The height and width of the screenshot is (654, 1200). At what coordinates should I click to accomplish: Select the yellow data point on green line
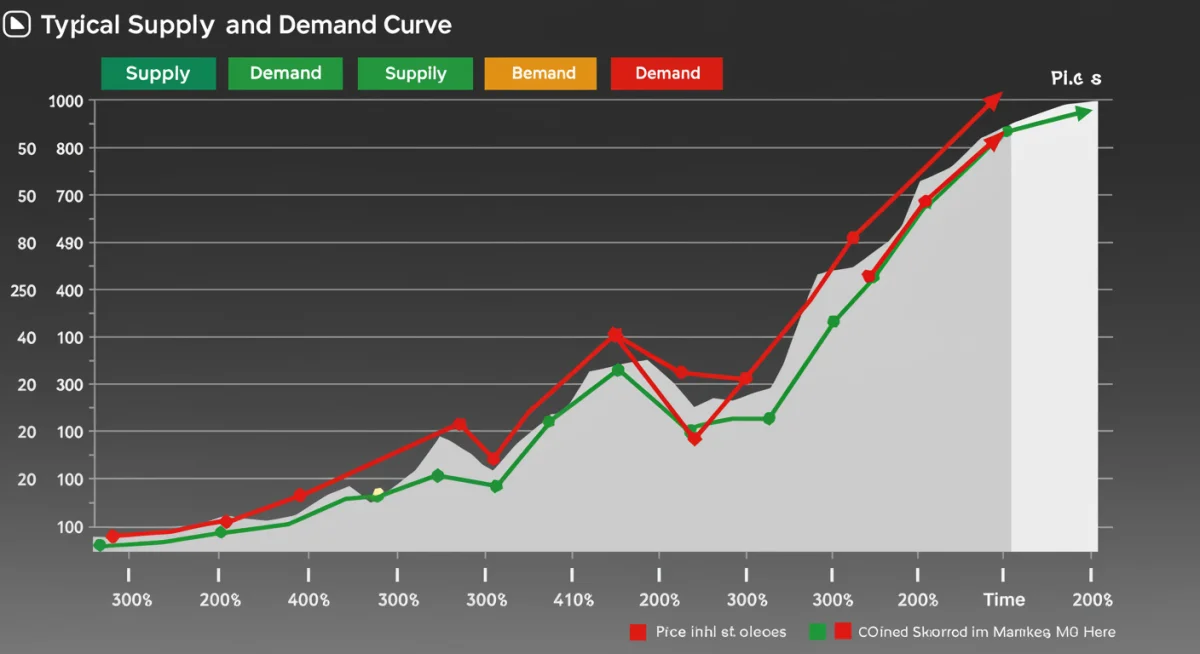click(378, 493)
